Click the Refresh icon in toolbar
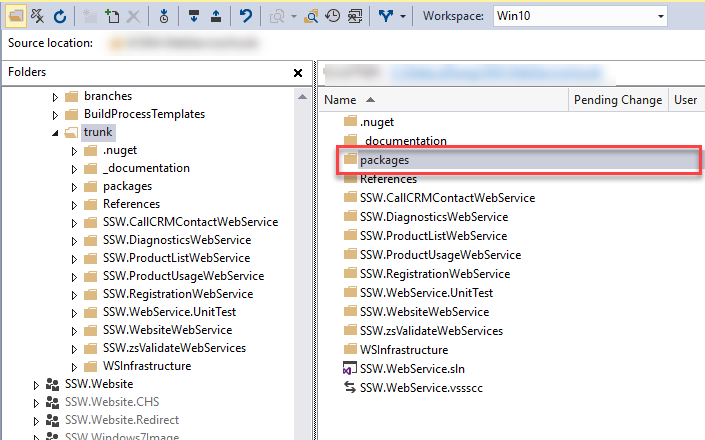This screenshot has height=440, width=705. coord(60,16)
